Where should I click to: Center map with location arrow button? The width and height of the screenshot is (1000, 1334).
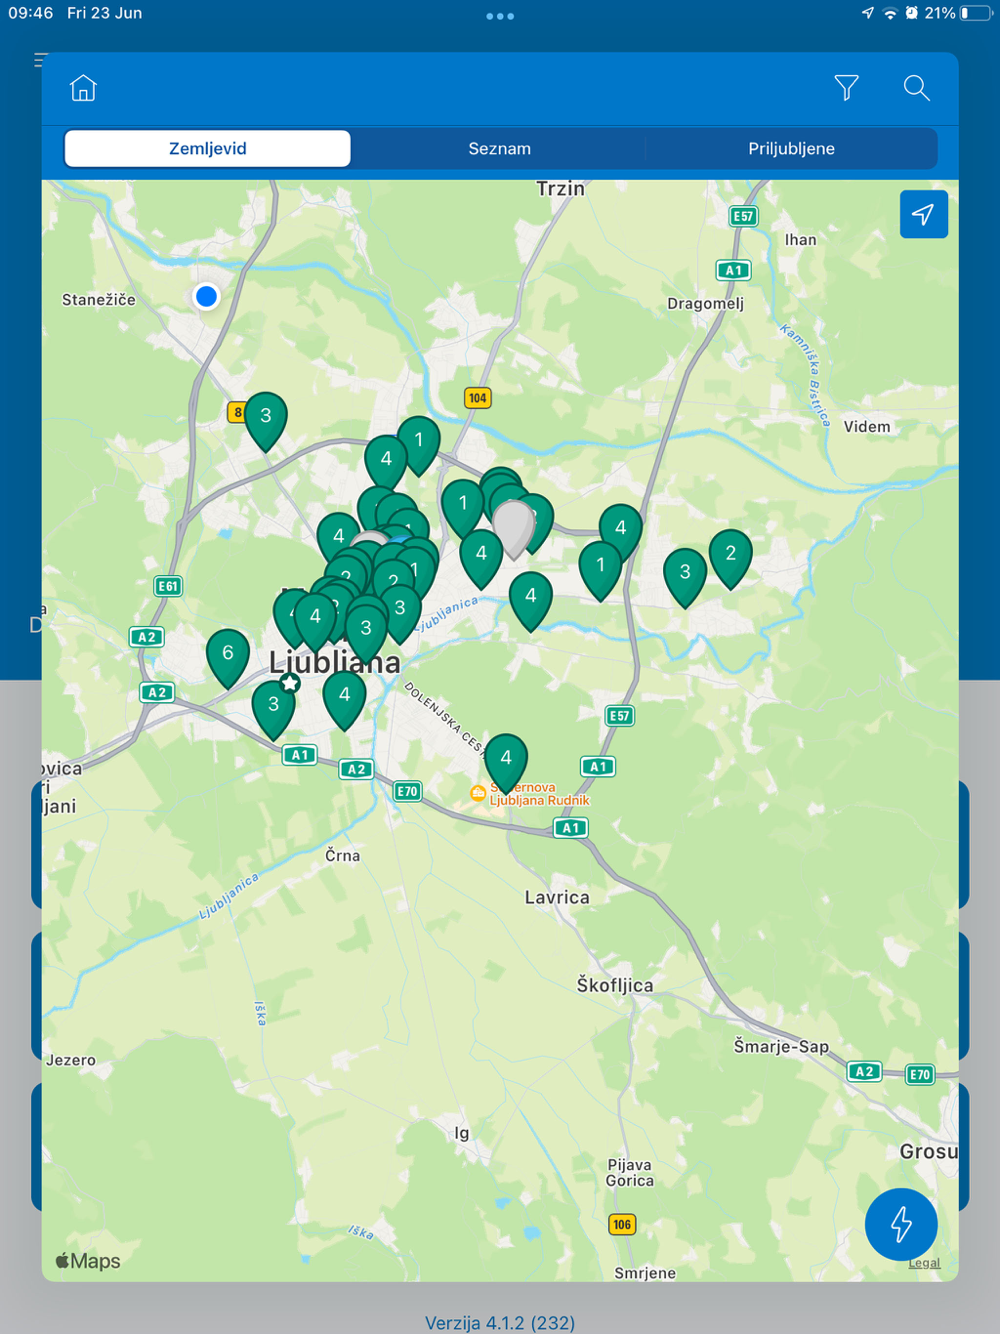923,214
